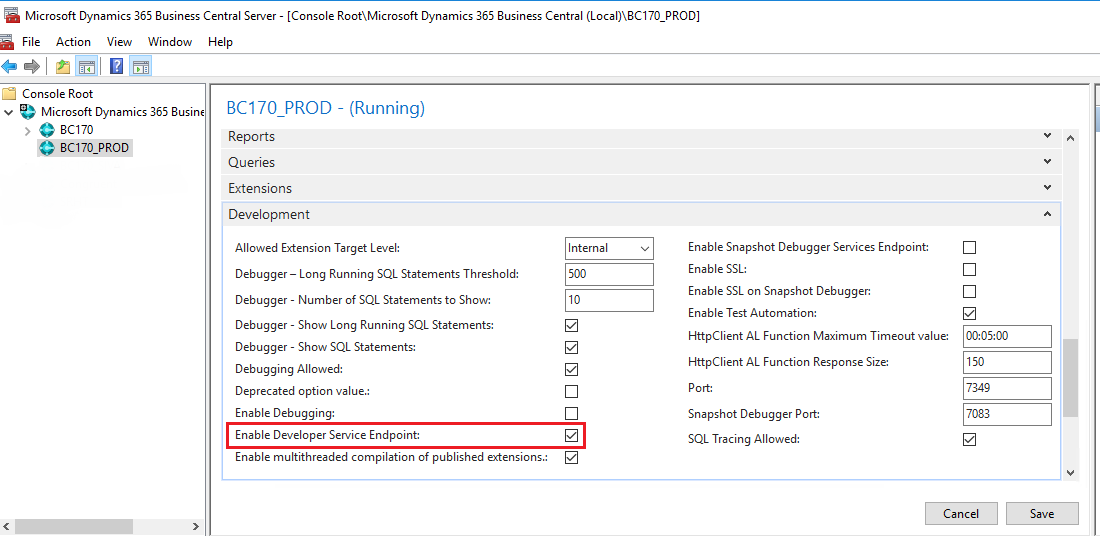This screenshot has height=539, width=1100.
Task: Click the Reports section header
Action: pos(640,136)
